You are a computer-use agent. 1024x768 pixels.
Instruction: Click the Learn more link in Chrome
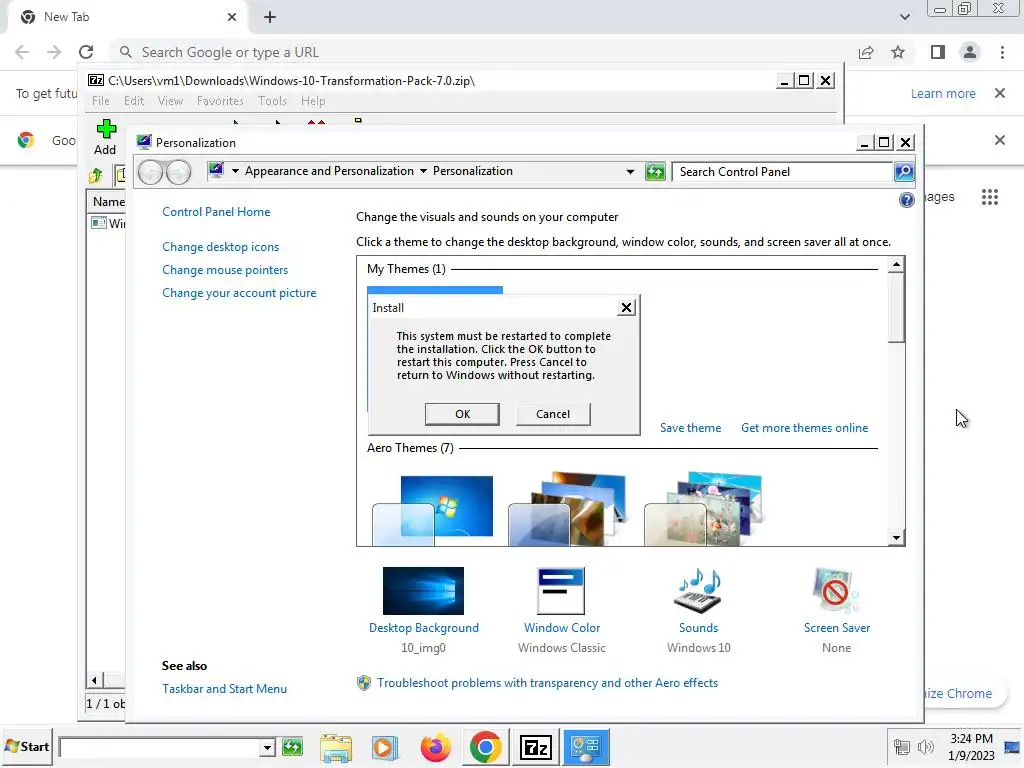coord(943,93)
